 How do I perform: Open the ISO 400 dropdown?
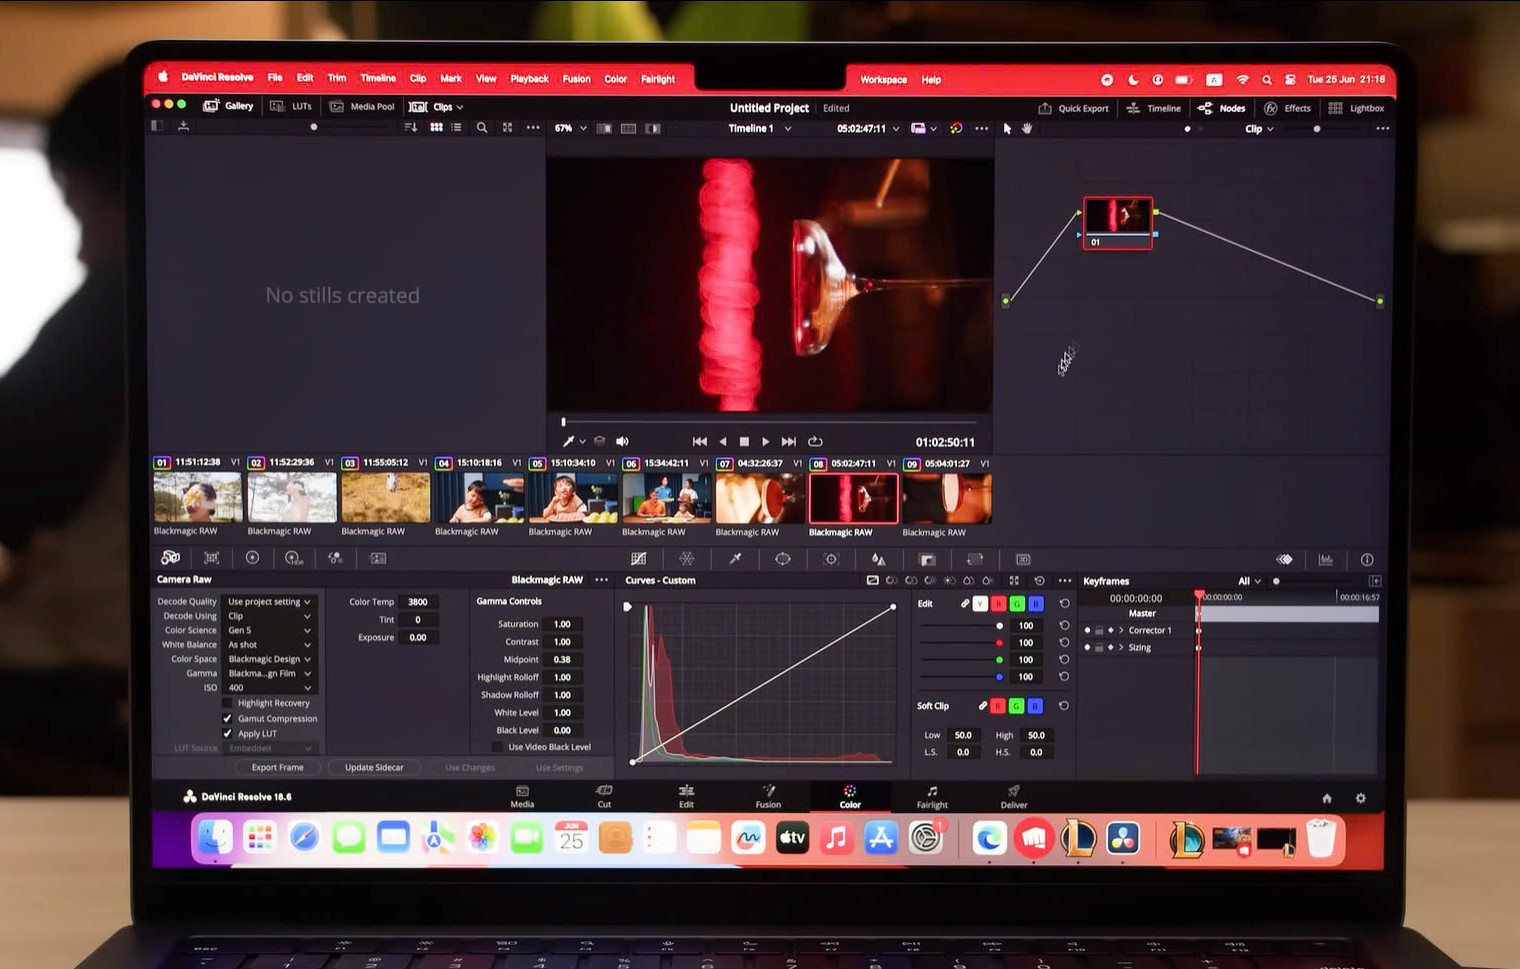(x=269, y=688)
